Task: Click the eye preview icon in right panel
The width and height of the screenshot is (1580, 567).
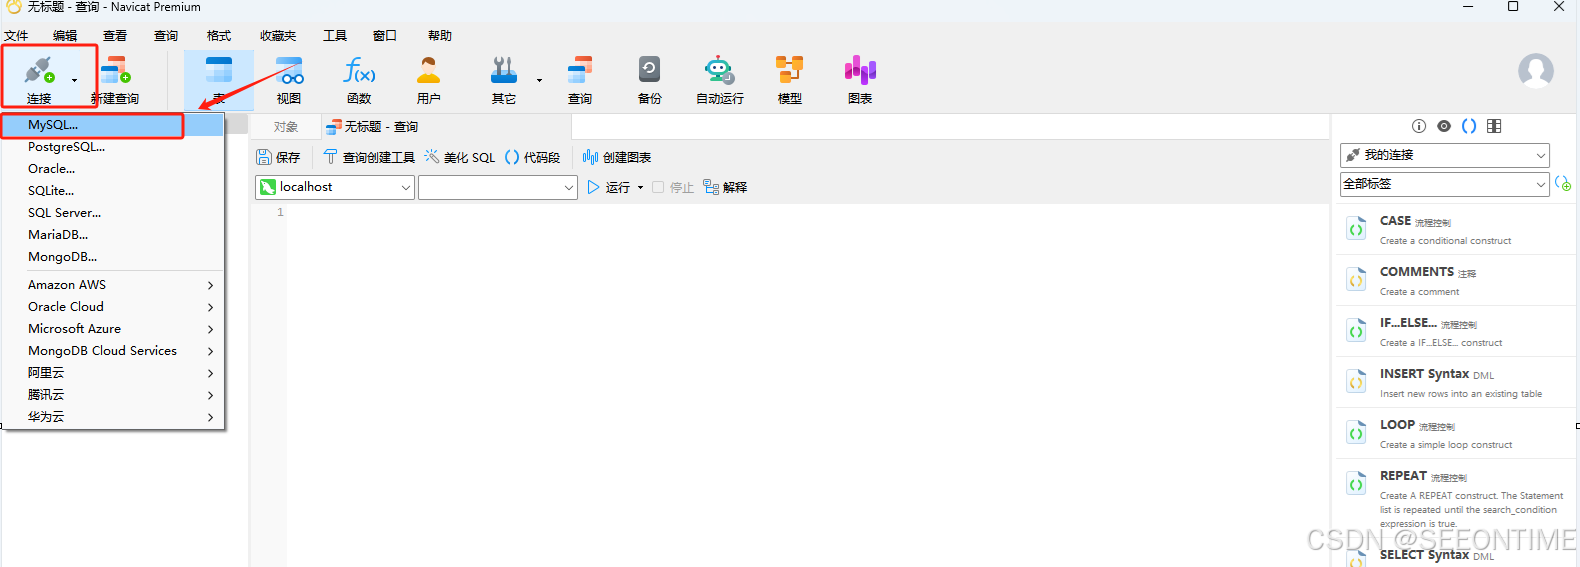Action: coord(1444,126)
